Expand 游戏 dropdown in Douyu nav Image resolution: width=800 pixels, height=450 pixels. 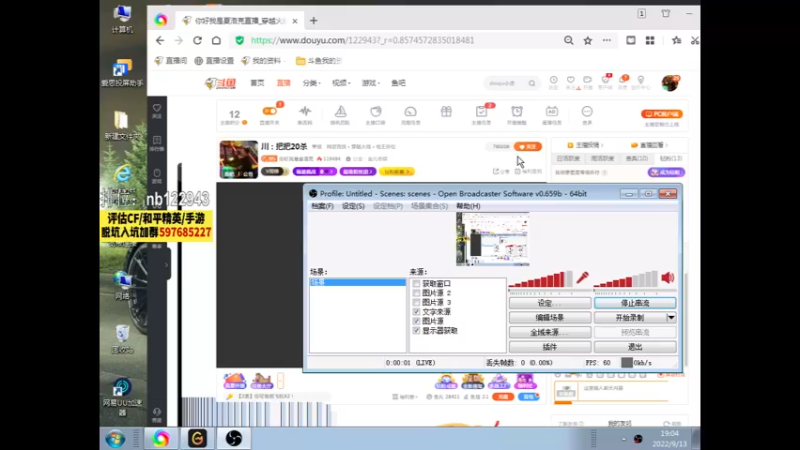370,83
